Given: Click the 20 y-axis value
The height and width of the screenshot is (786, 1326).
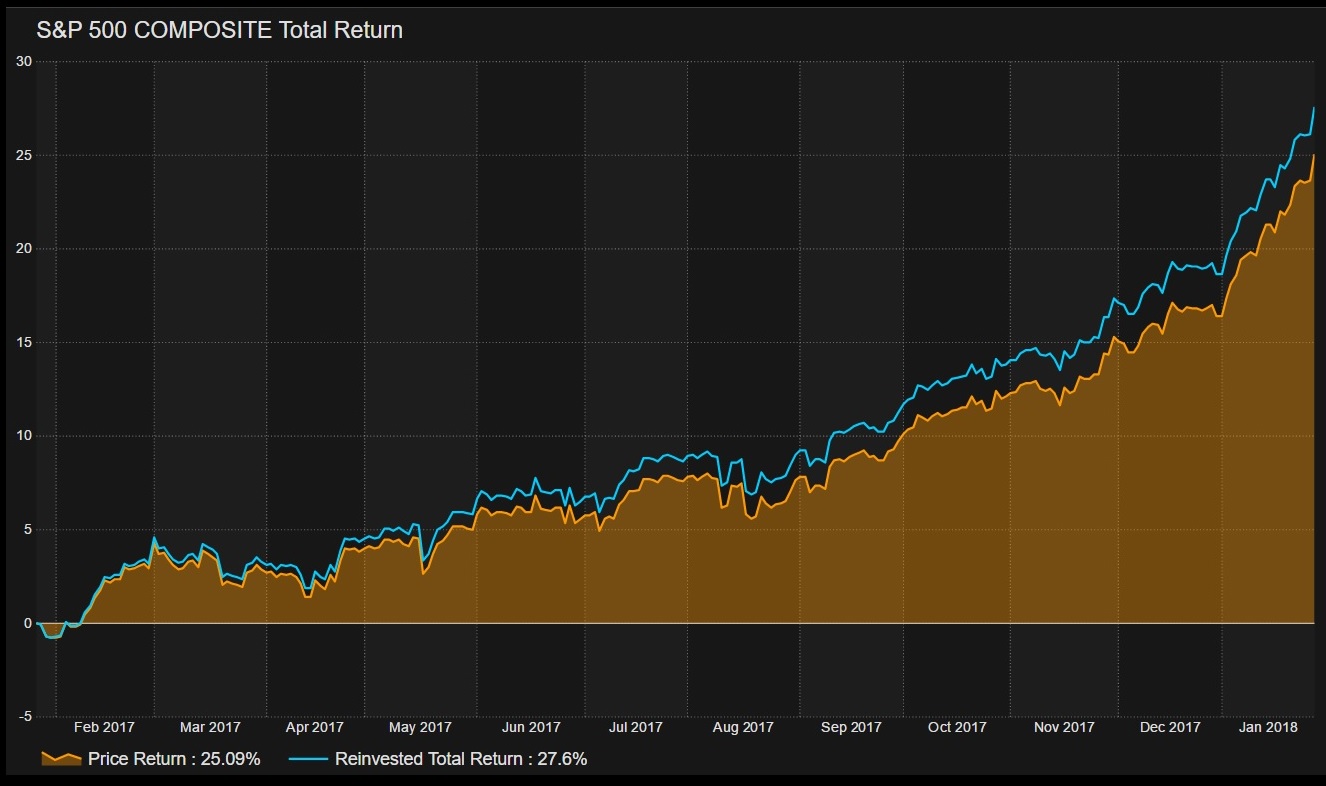Looking at the screenshot, I should pos(24,248).
